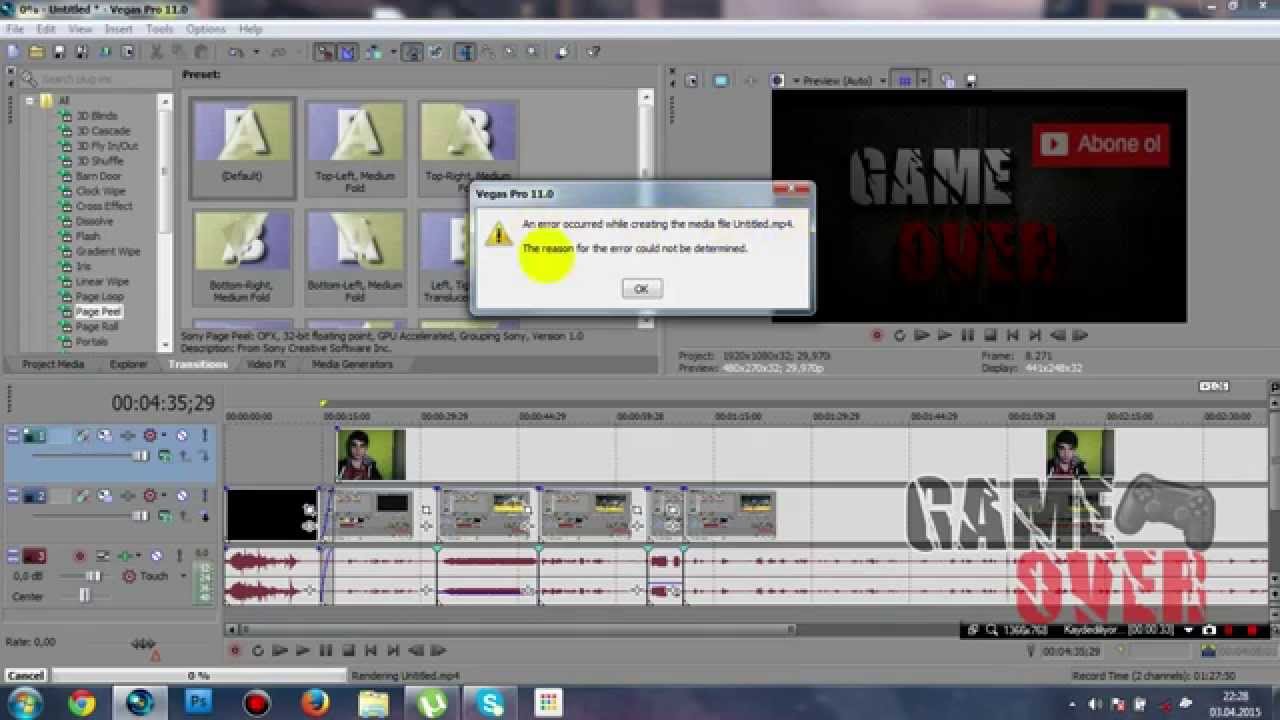Click the New project toolbar icon
The height and width of the screenshot is (720, 1280).
click(12, 52)
